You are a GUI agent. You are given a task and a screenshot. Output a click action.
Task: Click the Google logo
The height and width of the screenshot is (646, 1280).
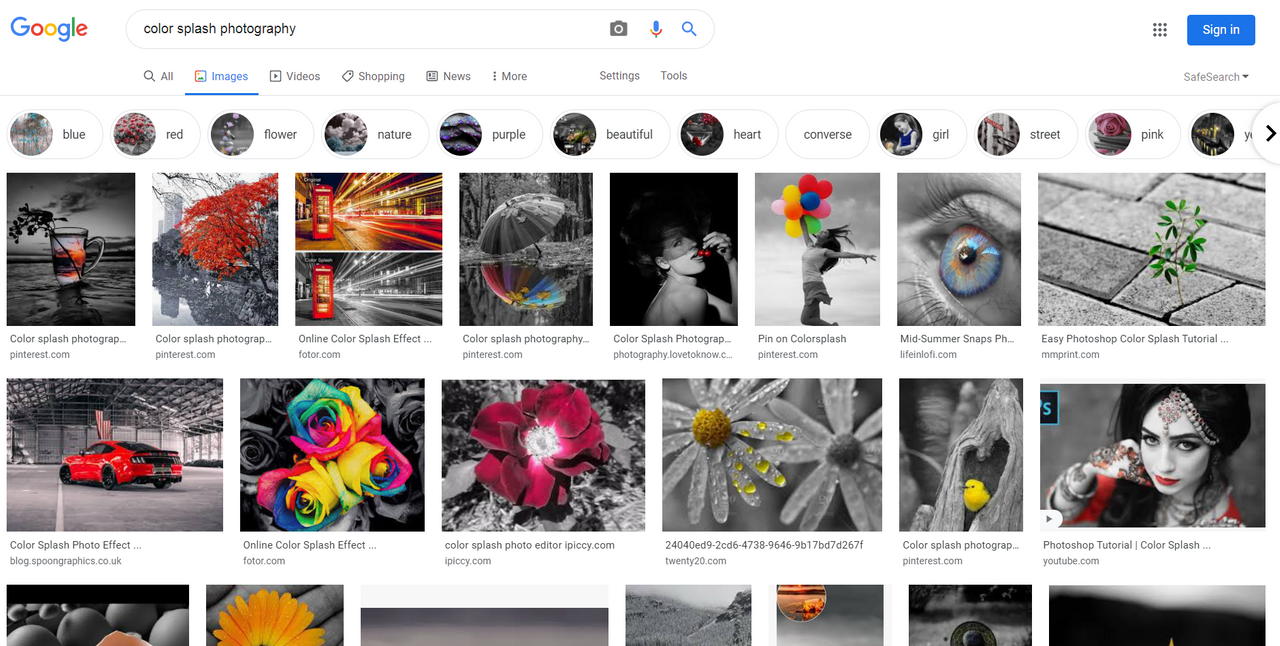(49, 29)
